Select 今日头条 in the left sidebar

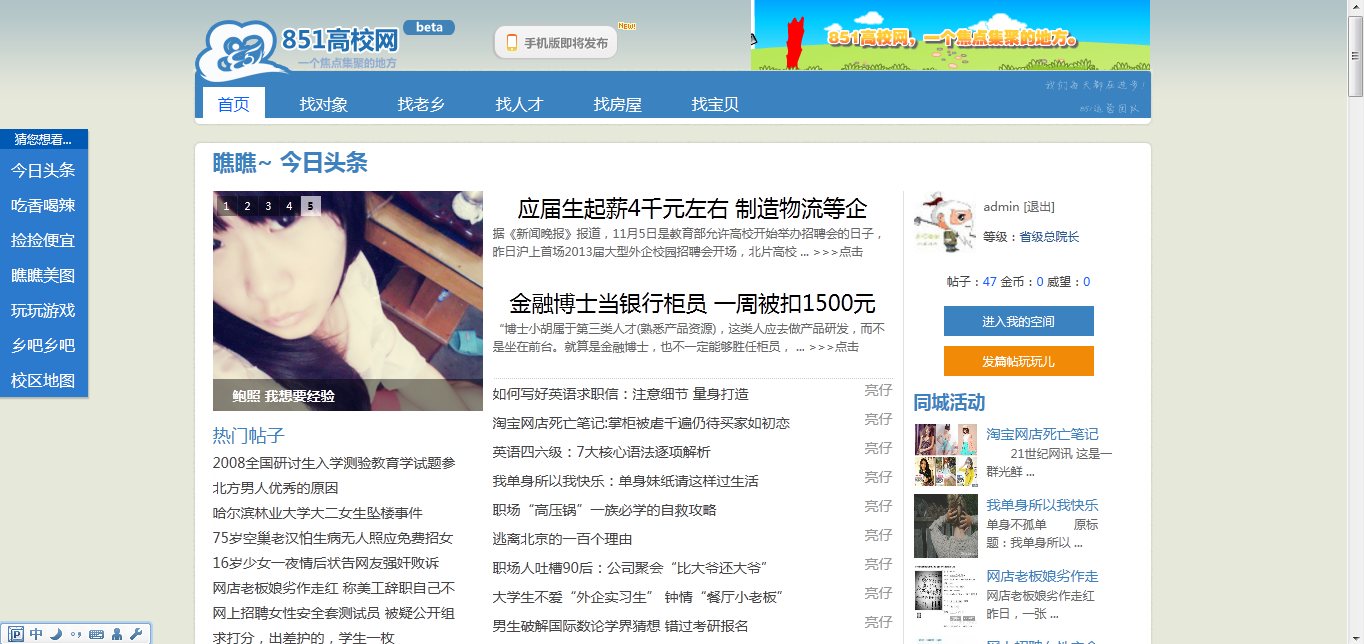tap(44, 170)
